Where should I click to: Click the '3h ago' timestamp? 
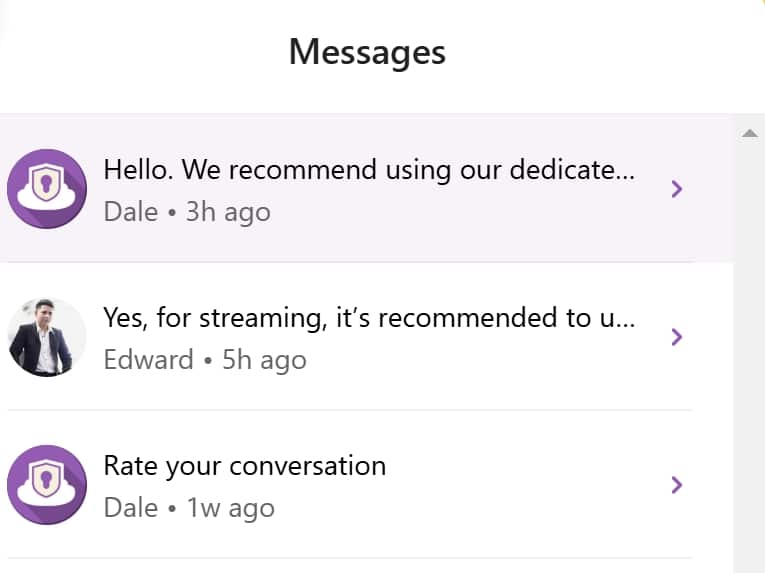pyautogui.click(x=228, y=212)
